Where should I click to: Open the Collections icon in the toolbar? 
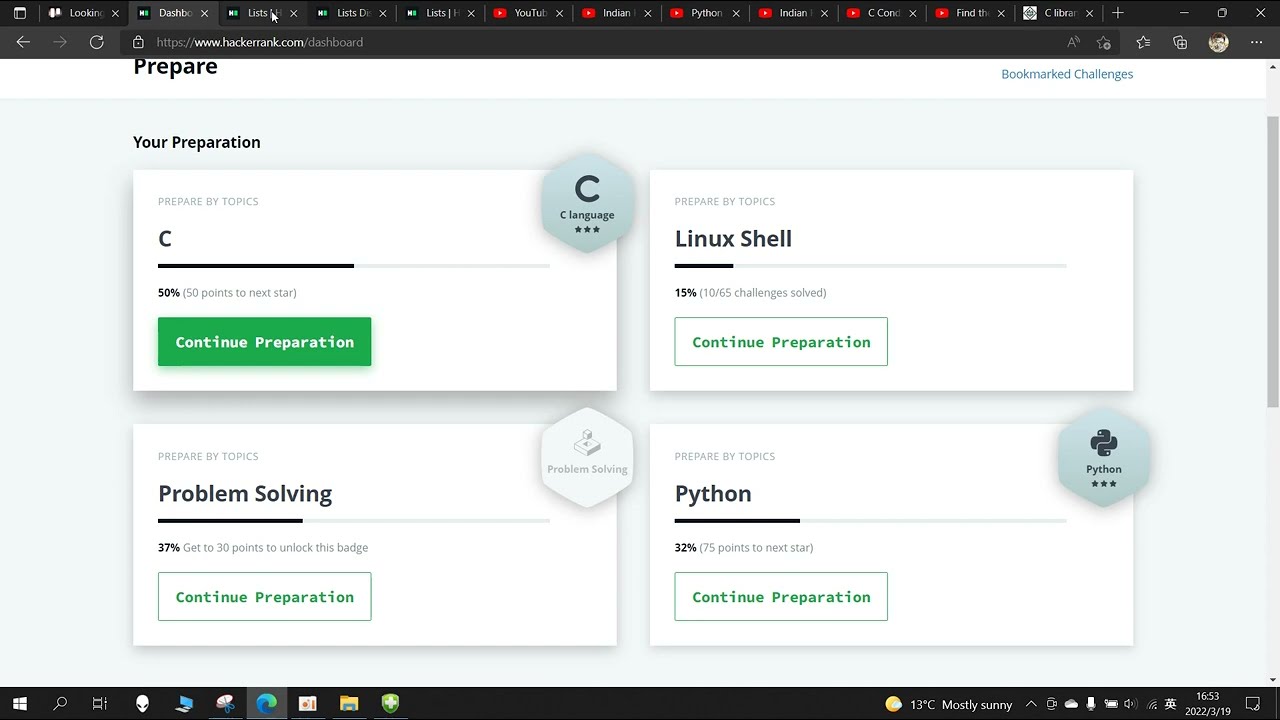coord(1180,42)
